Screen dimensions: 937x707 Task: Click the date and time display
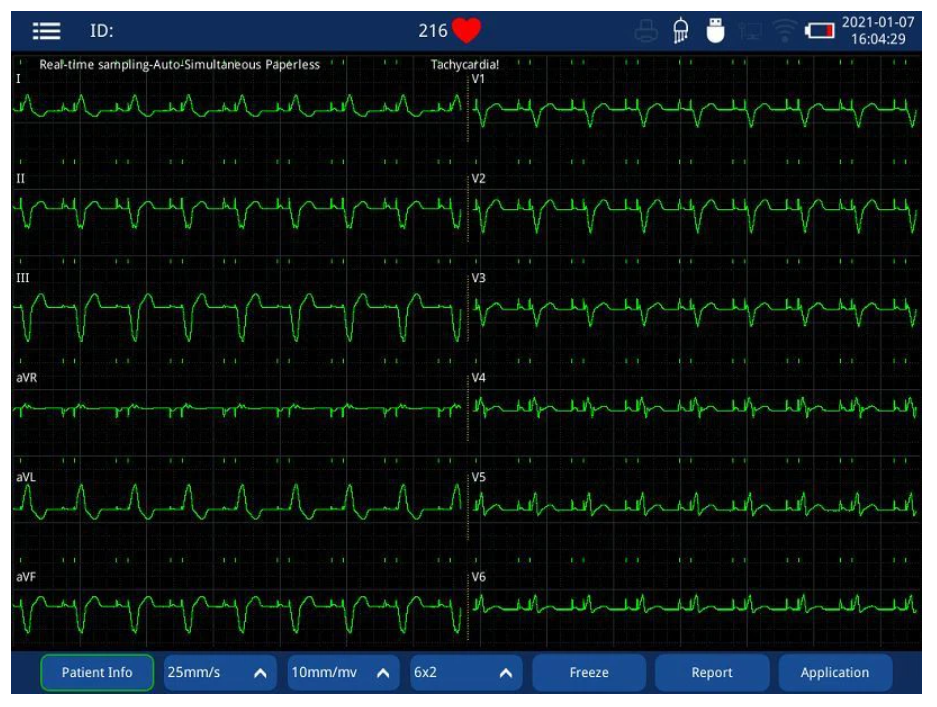[x=878, y=30]
